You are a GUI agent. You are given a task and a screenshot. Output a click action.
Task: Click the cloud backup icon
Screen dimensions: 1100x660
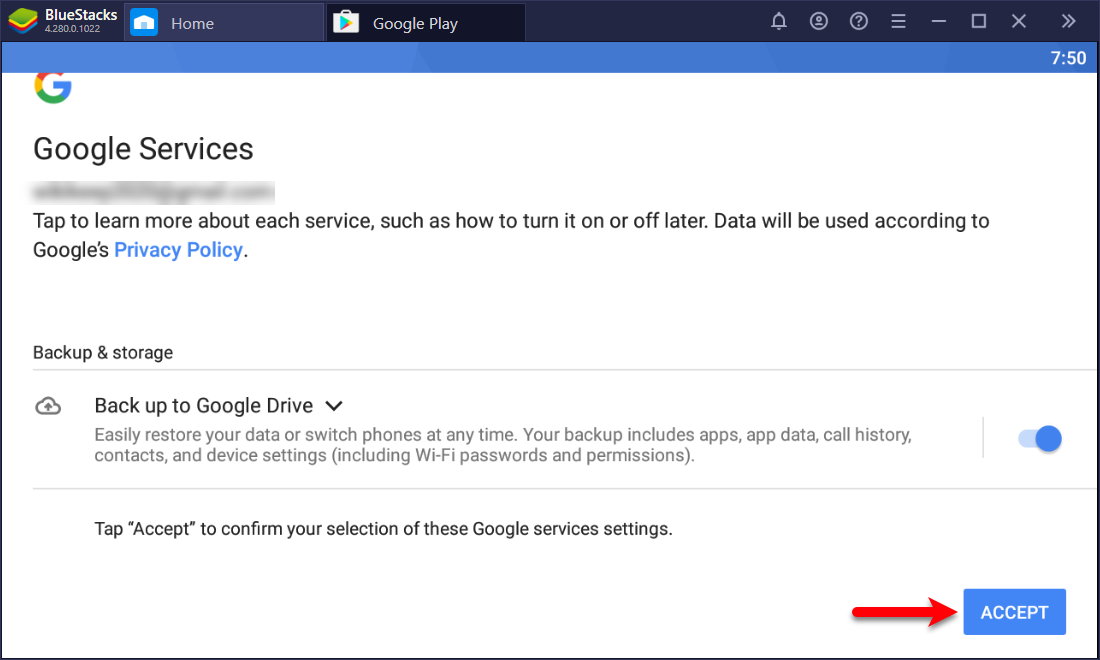coord(48,406)
